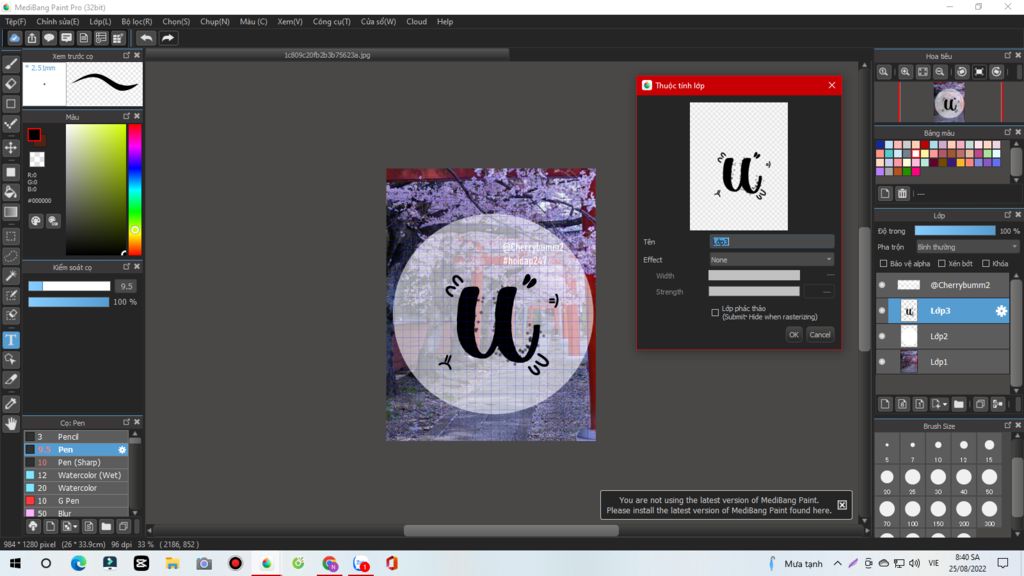Toggle visibility of Ldp3 layer

(x=882, y=311)
